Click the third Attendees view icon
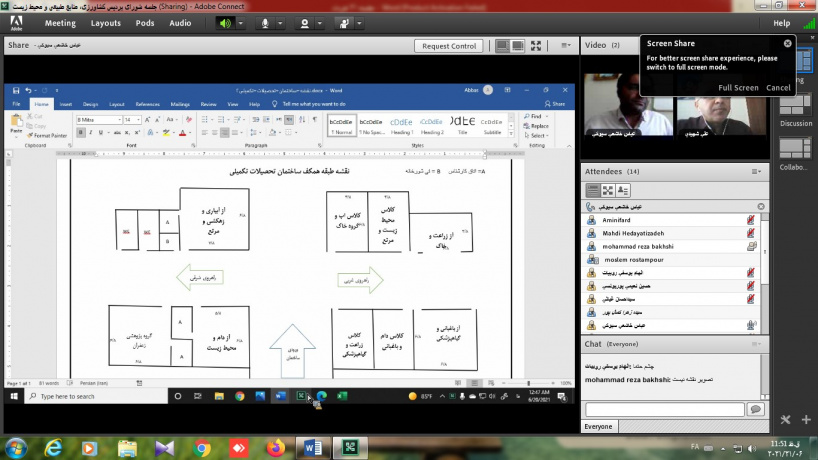 point(623,190)
